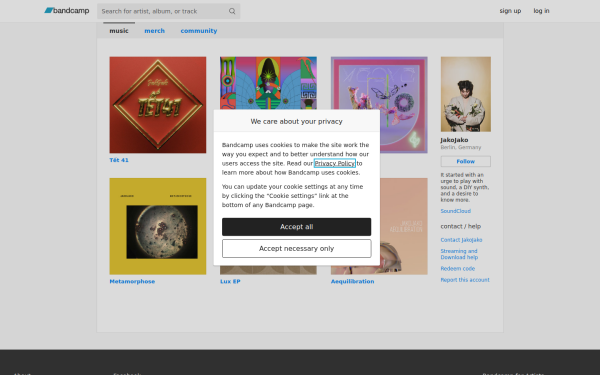This screenshot has height=375, width=600.
Task: Open the Aequilibration title link
Action: [352, 281]
